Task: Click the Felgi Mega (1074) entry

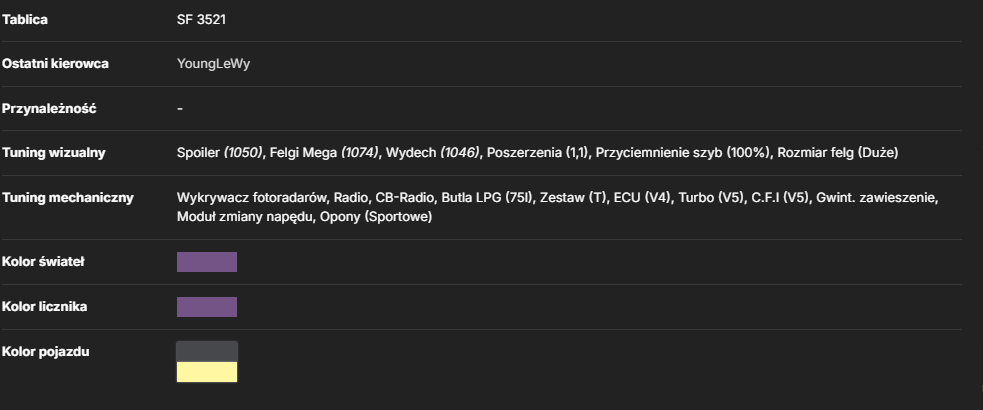Action: pyautogui.click(x=324, y=153)
